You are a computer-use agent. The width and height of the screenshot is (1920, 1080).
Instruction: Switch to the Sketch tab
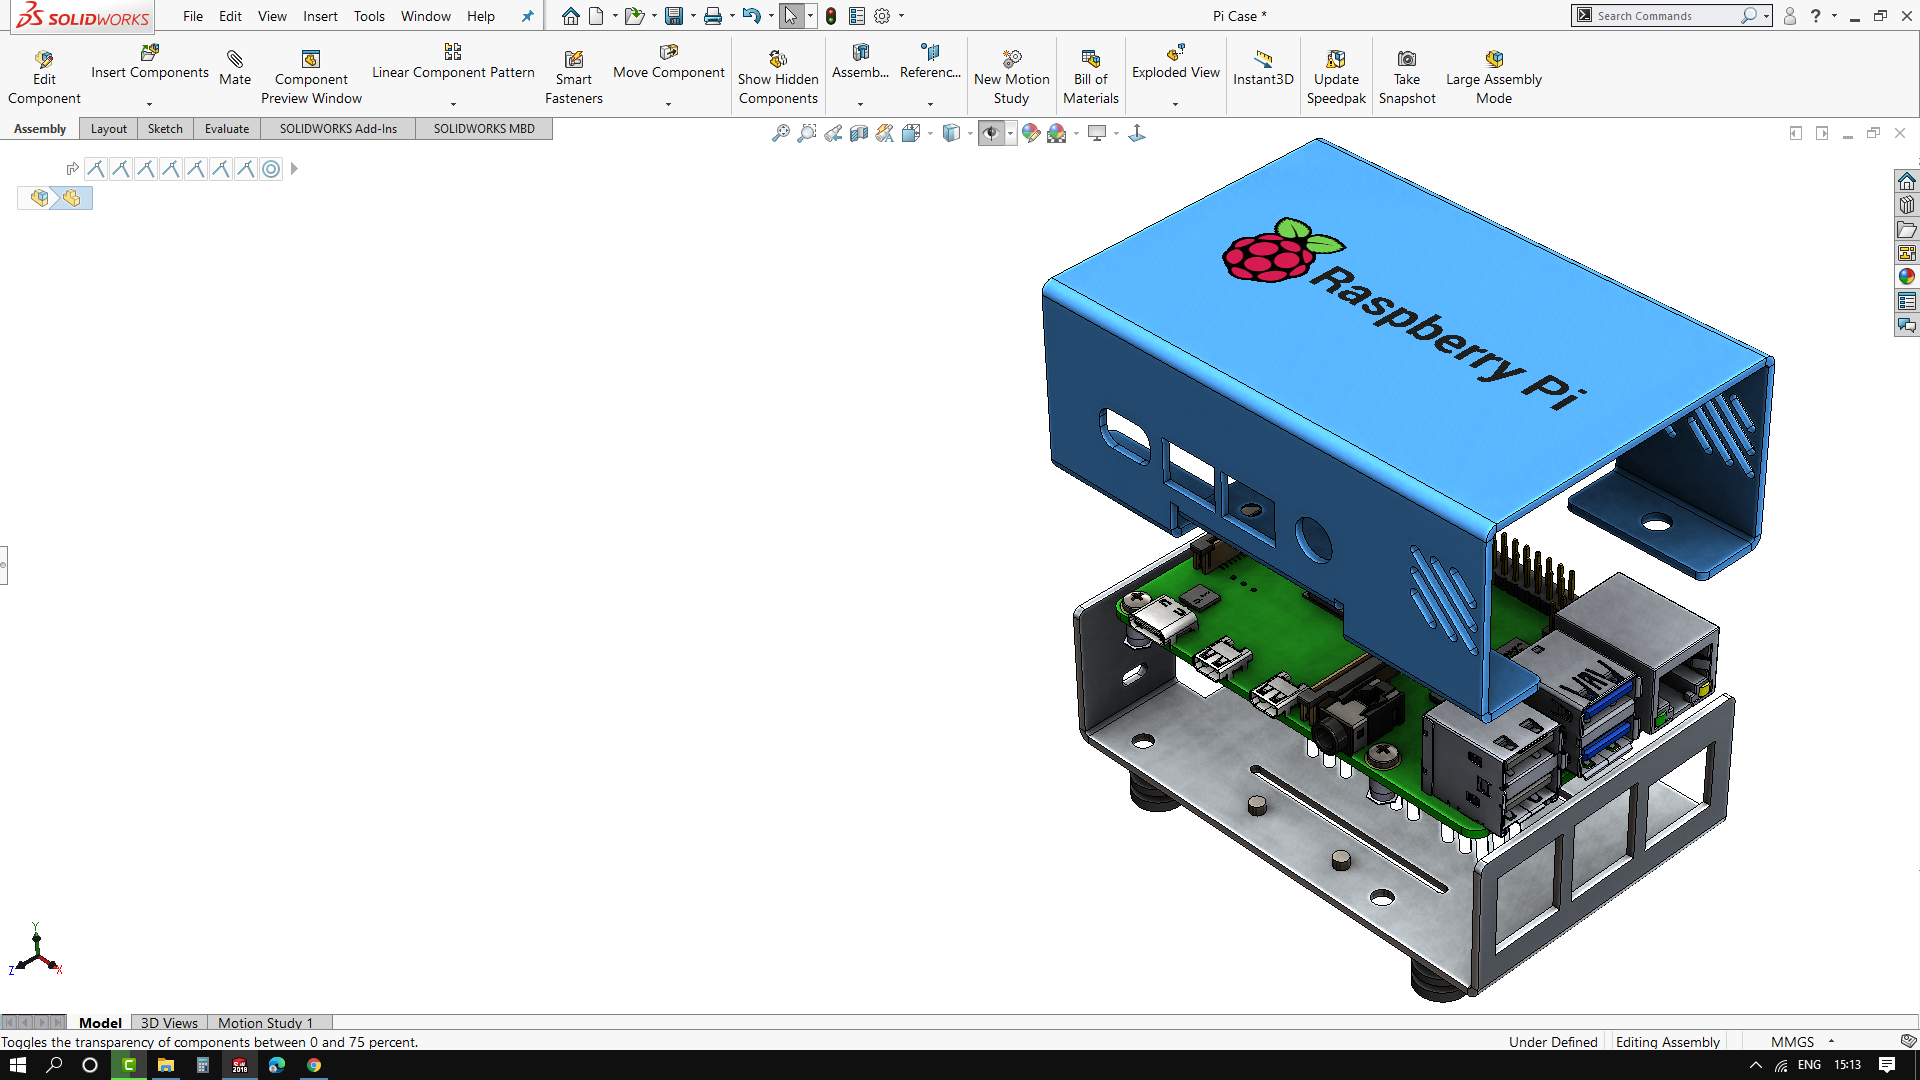[x=165, y=128]
